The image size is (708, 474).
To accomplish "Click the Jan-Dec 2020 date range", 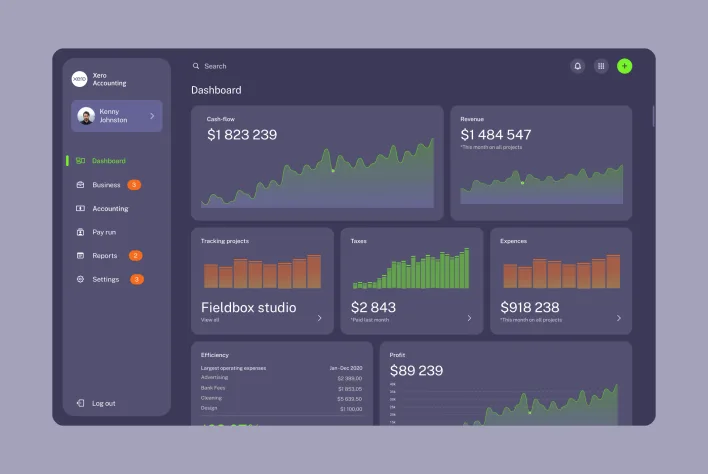I will tap(346, 368).
